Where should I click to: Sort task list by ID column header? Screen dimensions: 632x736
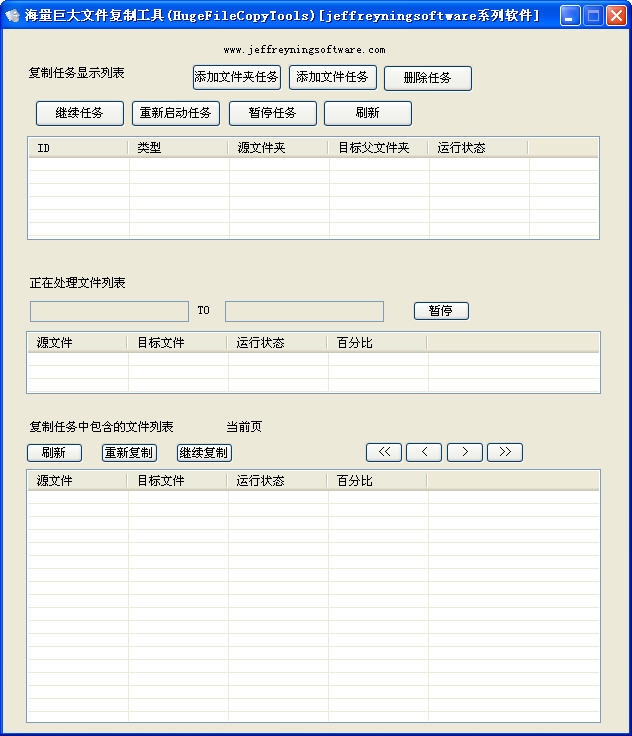78,148
